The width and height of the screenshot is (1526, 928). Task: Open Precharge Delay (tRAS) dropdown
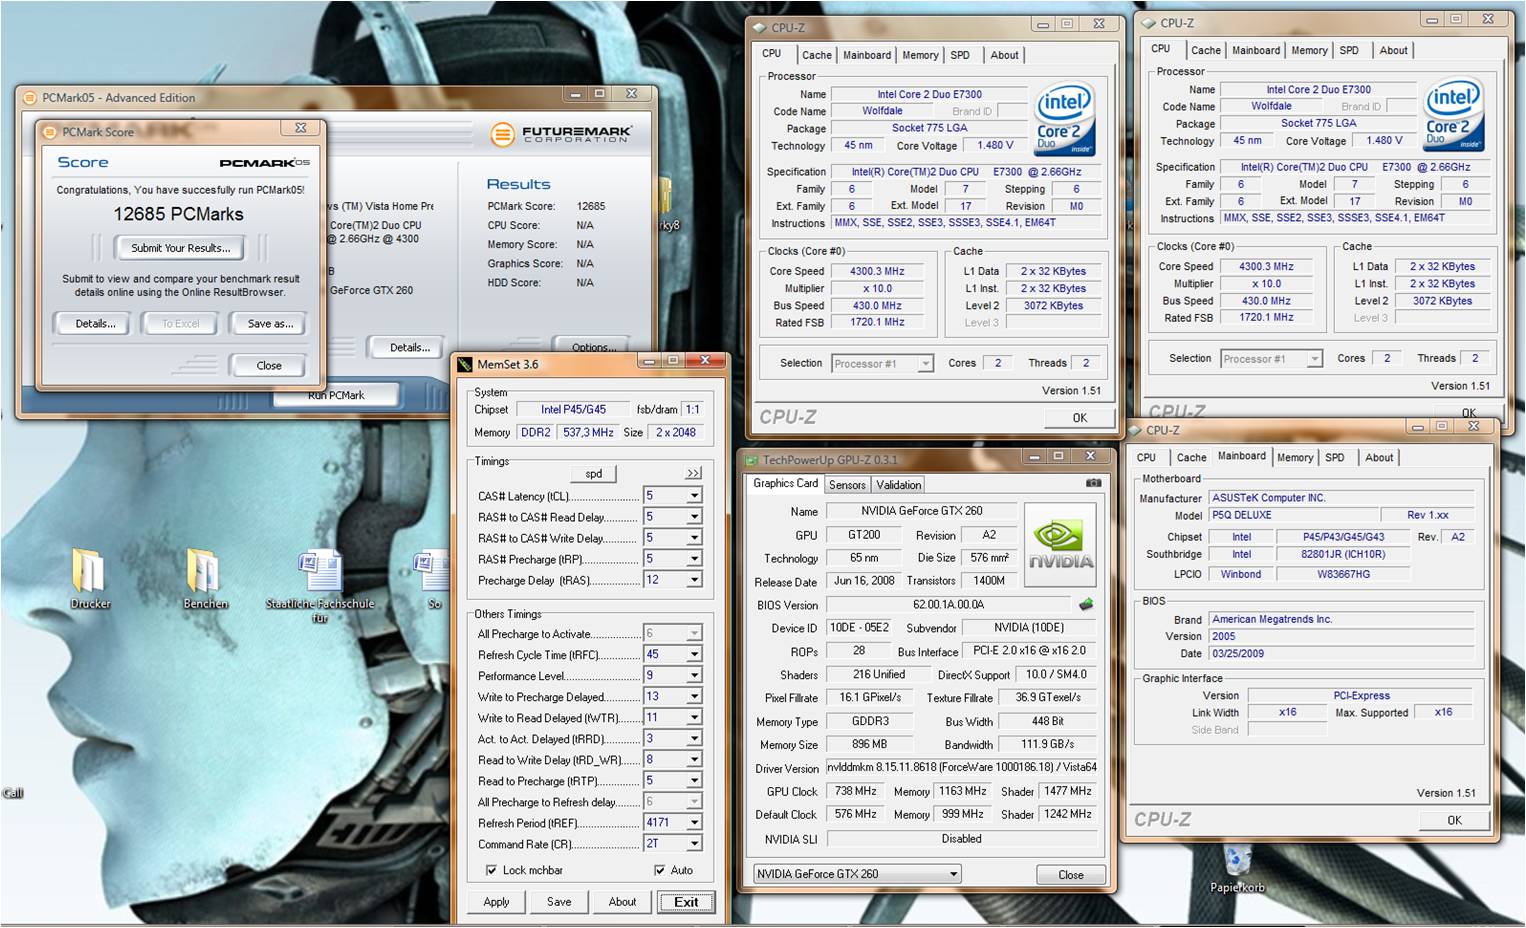(x=694, y=580)
